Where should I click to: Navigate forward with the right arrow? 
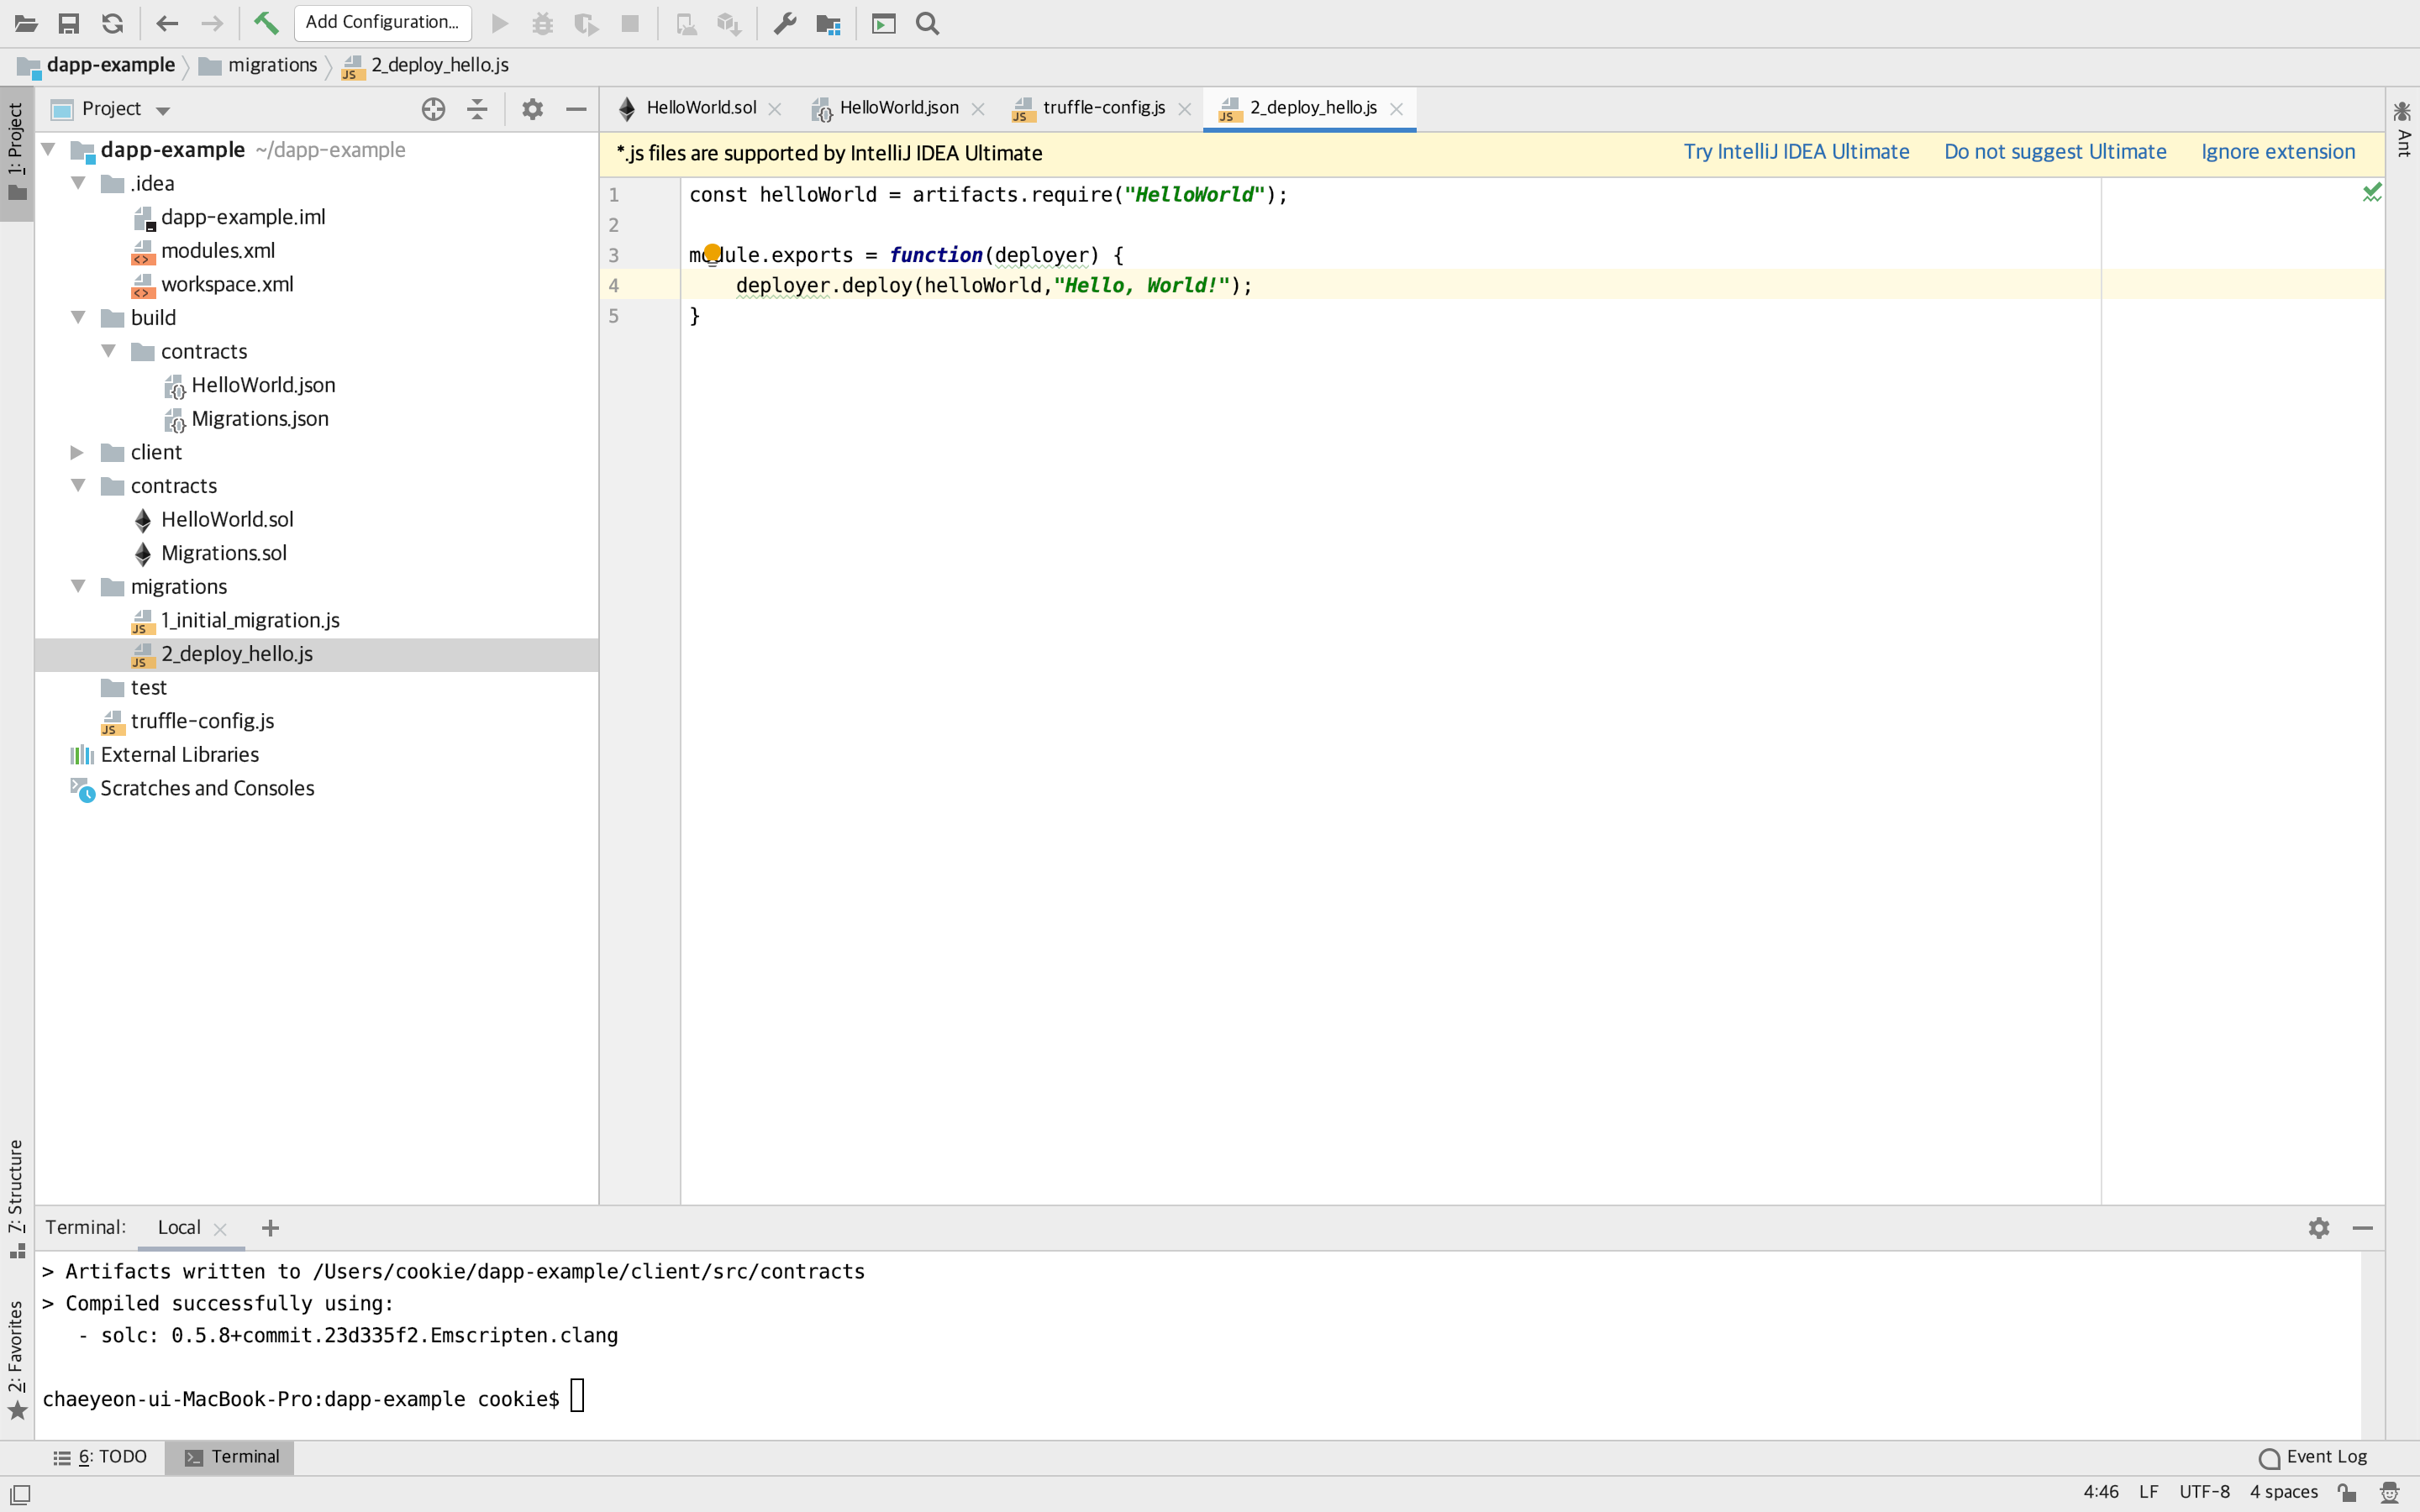pyautogui.click(x=212, y=23)
